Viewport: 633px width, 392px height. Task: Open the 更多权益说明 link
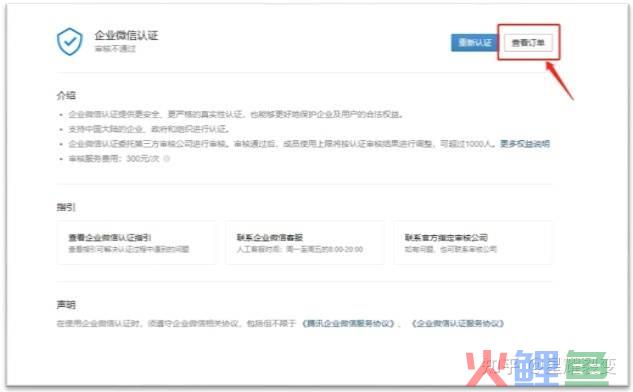[x=525, y=144]
